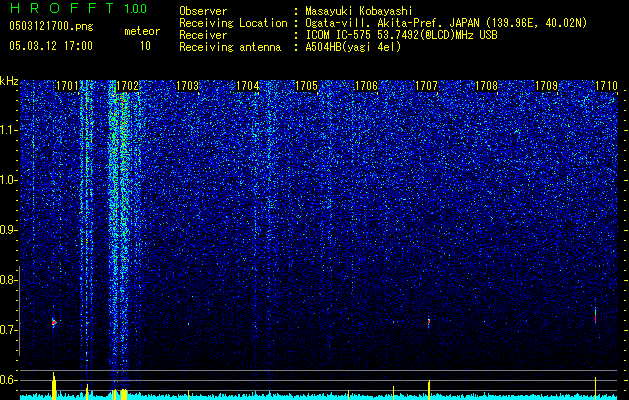This screenshot has height=400, width=629.
Task: Click the HROFFT 1.0.0 title text
Action: click(x=79, y=8)
